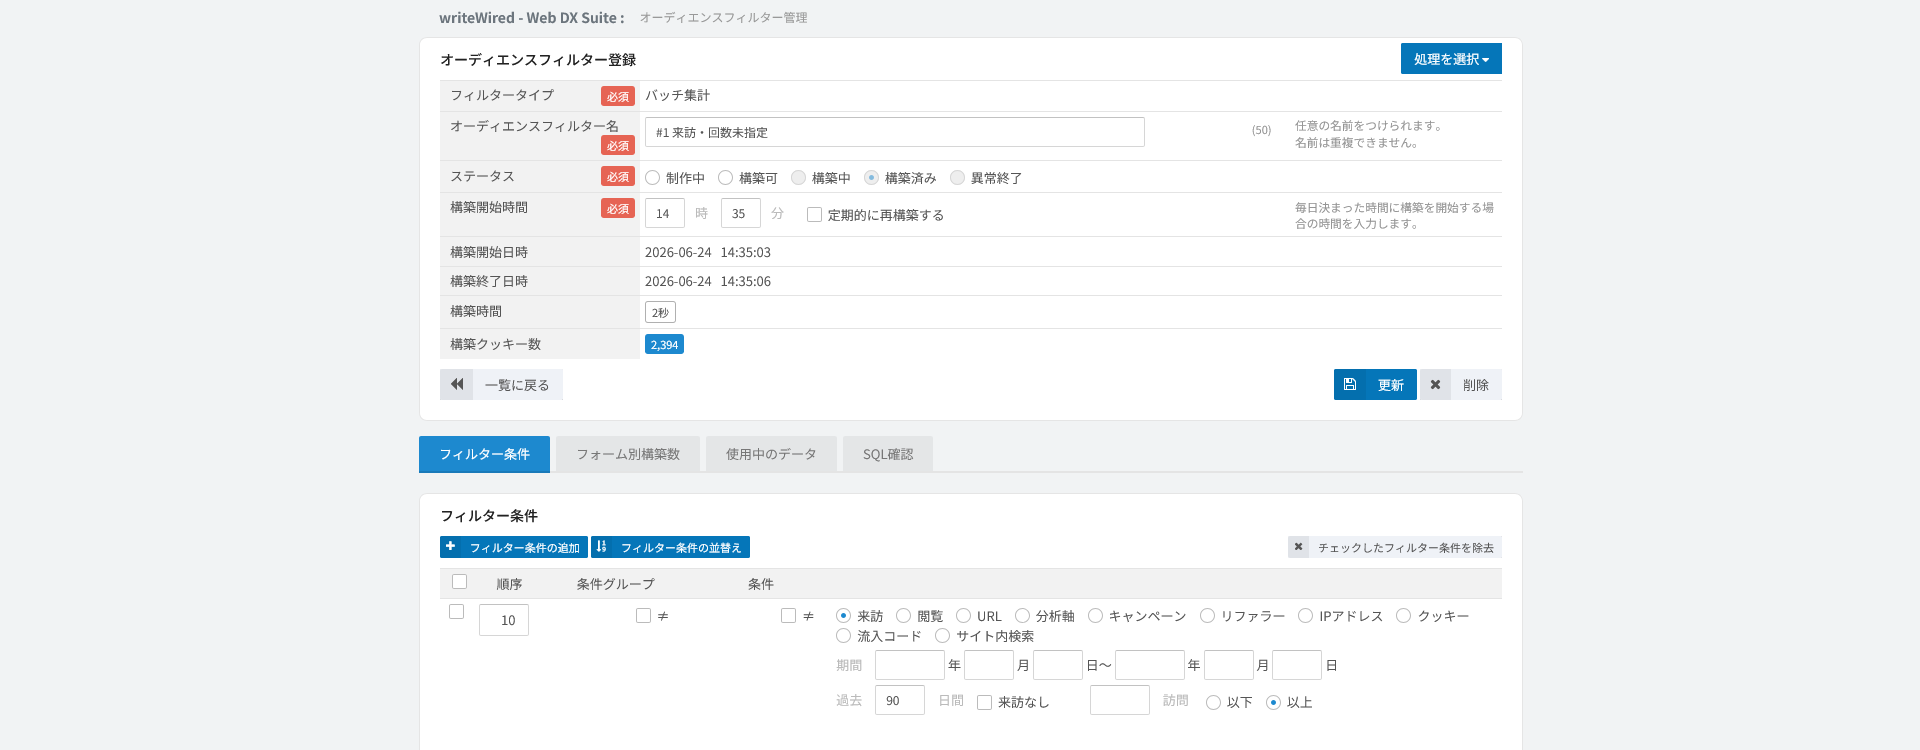
Task: Select the IPアドレス condition radio
Action: point(1305,616)
